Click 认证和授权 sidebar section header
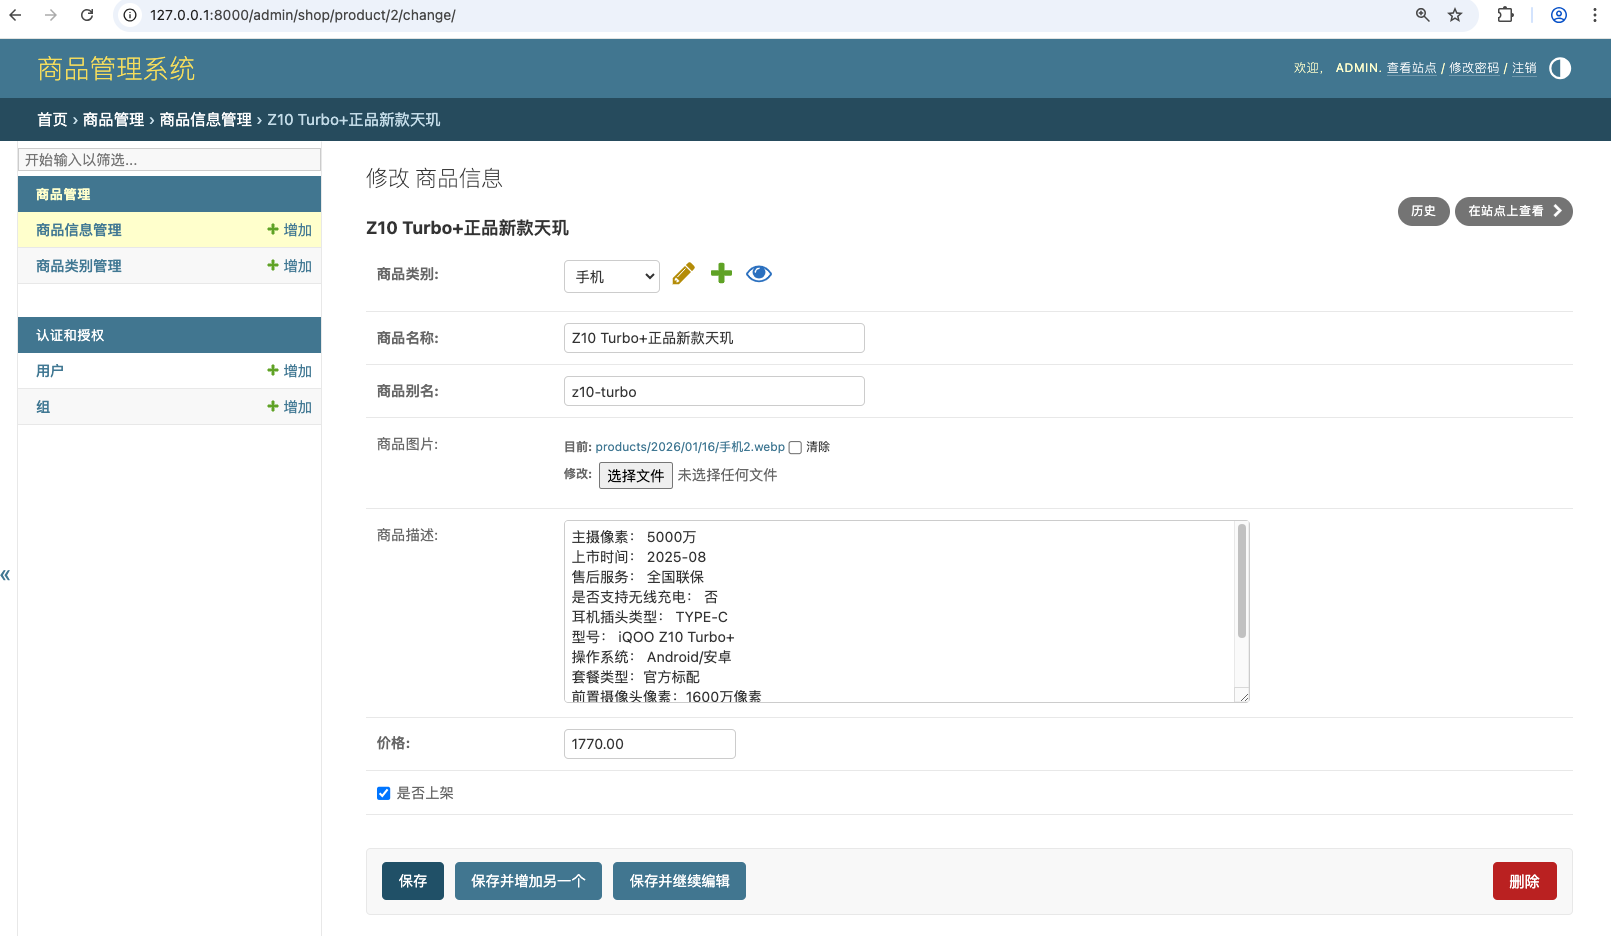Screen dimensions: 1611x936 click(70, 335)
